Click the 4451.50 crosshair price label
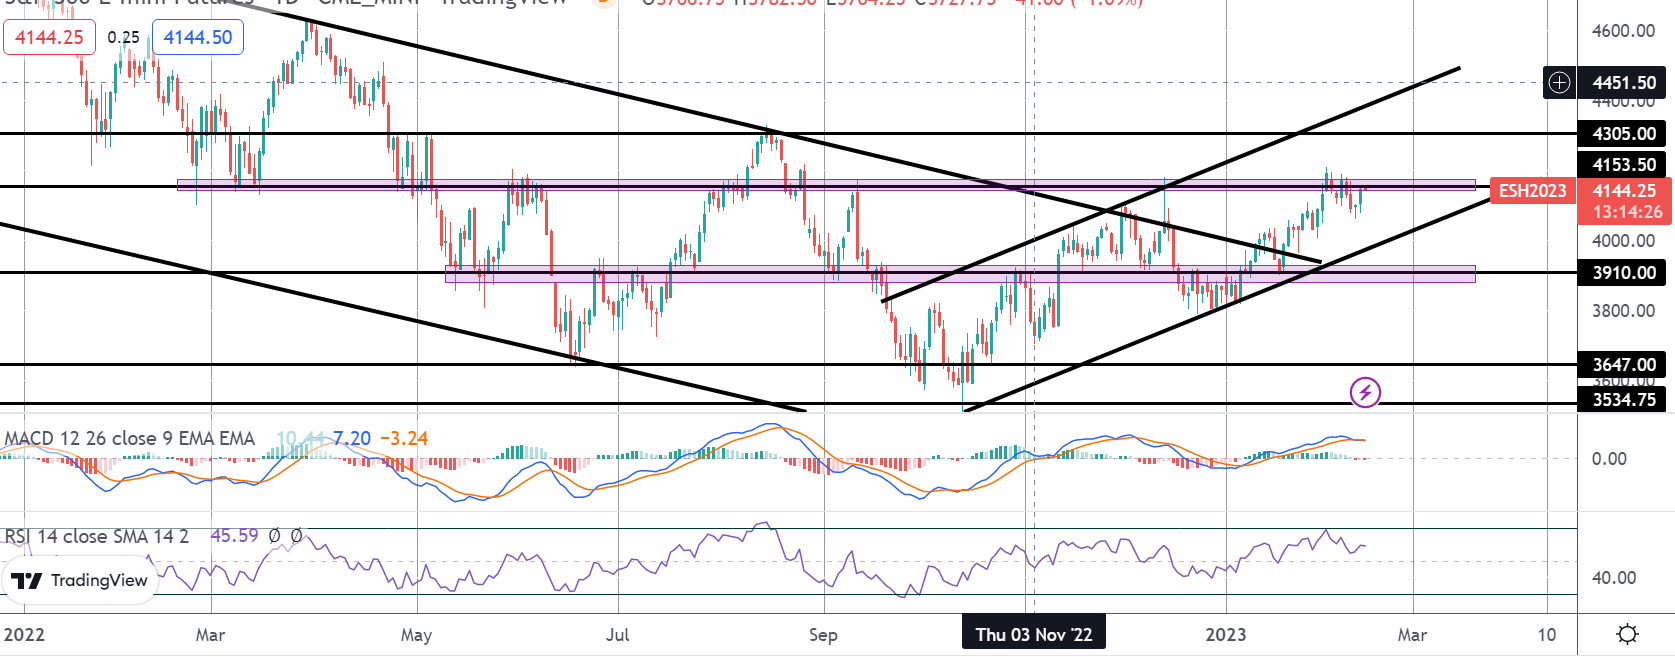Image resolution: width=1675 pixels, height=657 pixels. tap(1622, 82)
